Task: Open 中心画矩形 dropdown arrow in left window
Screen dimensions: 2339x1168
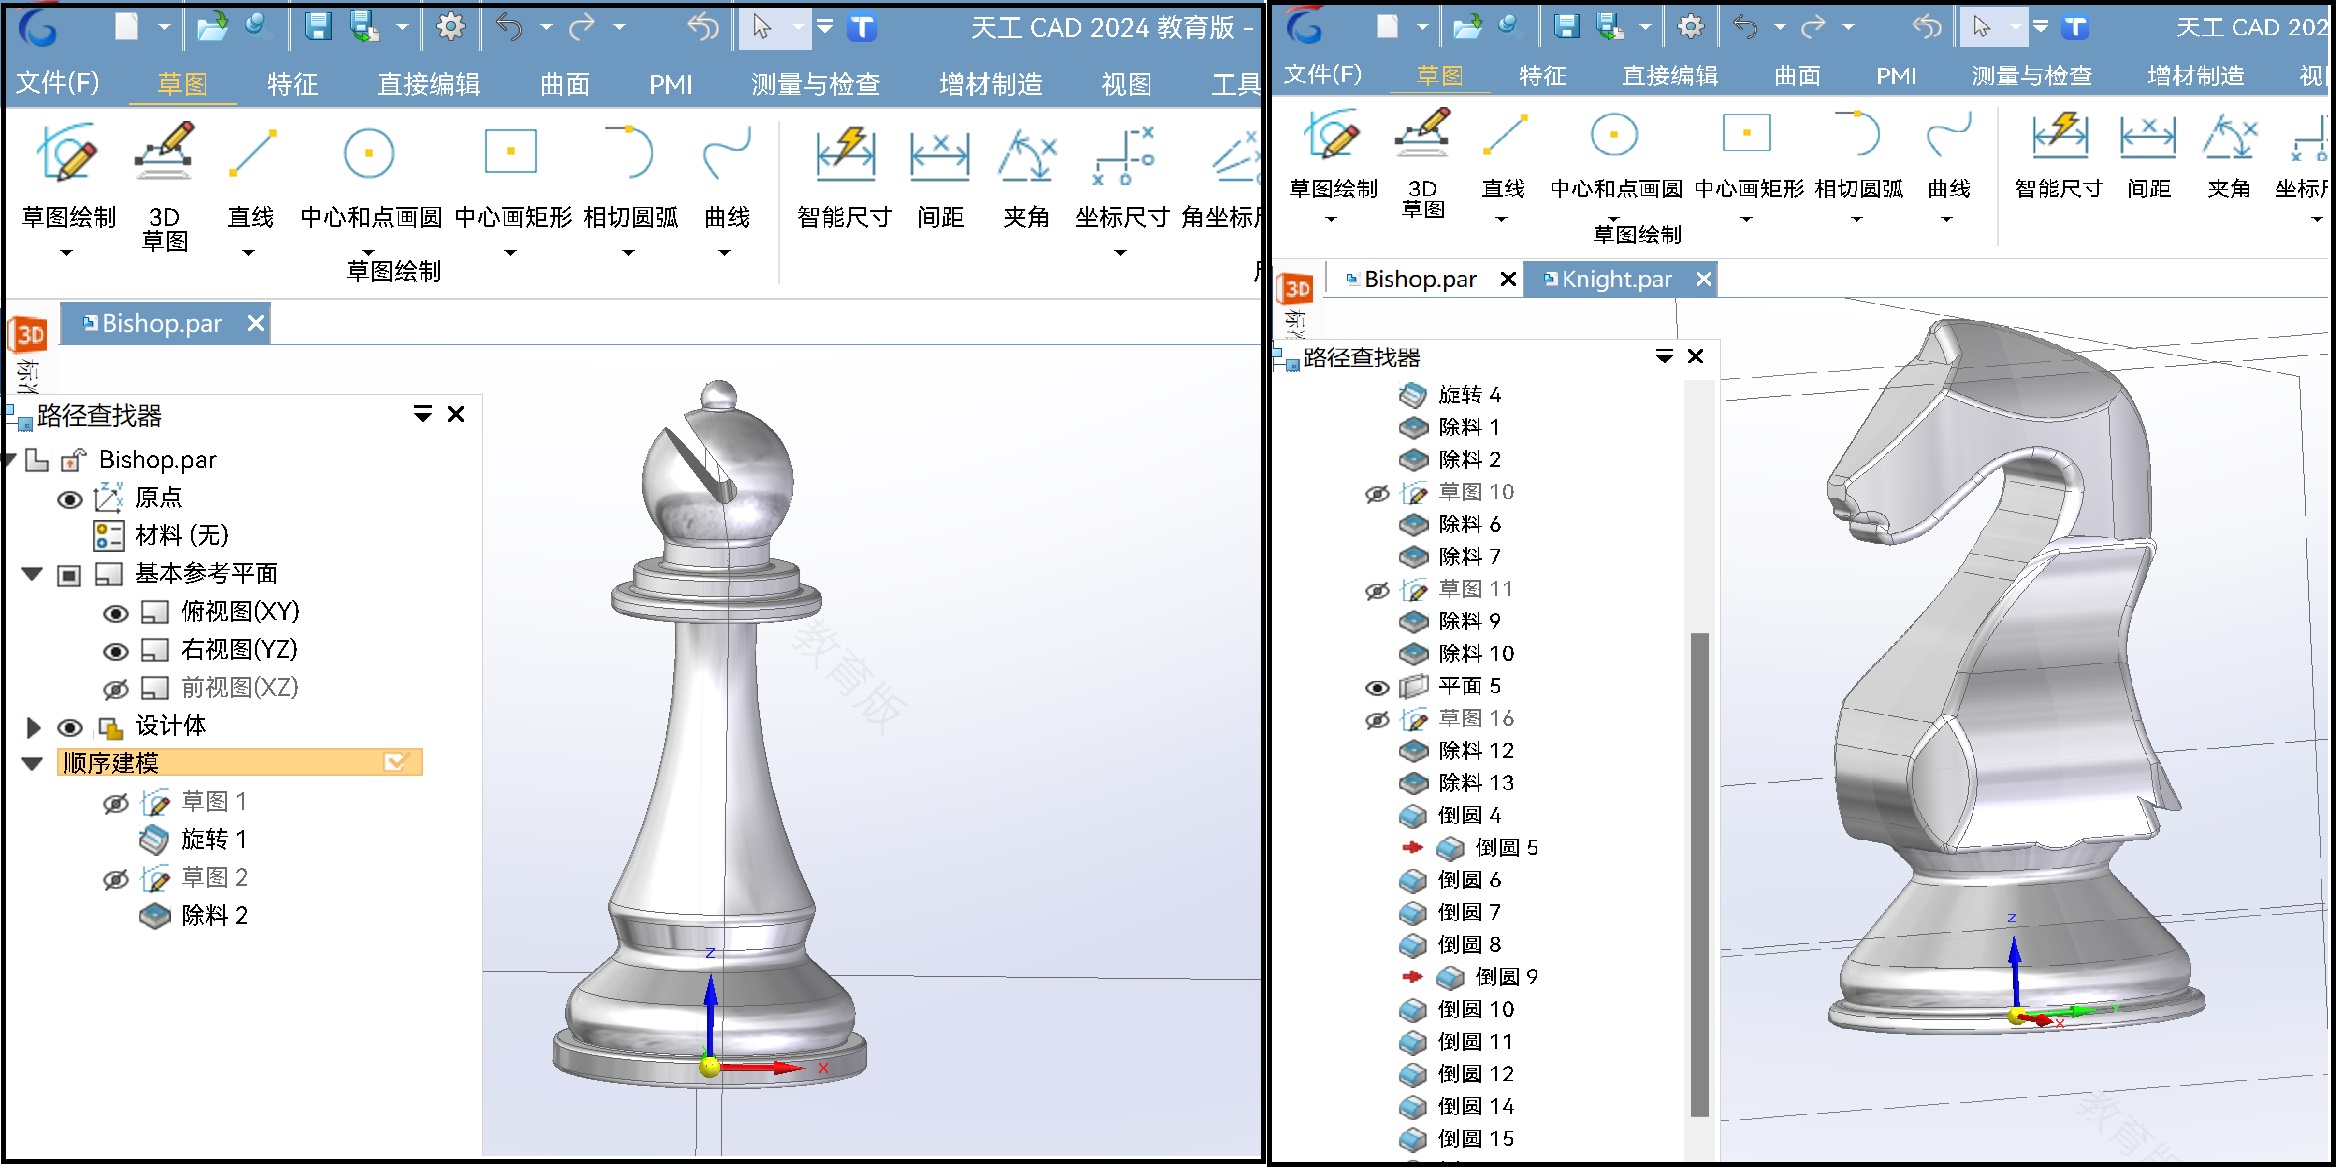Action: click(511, 253)
